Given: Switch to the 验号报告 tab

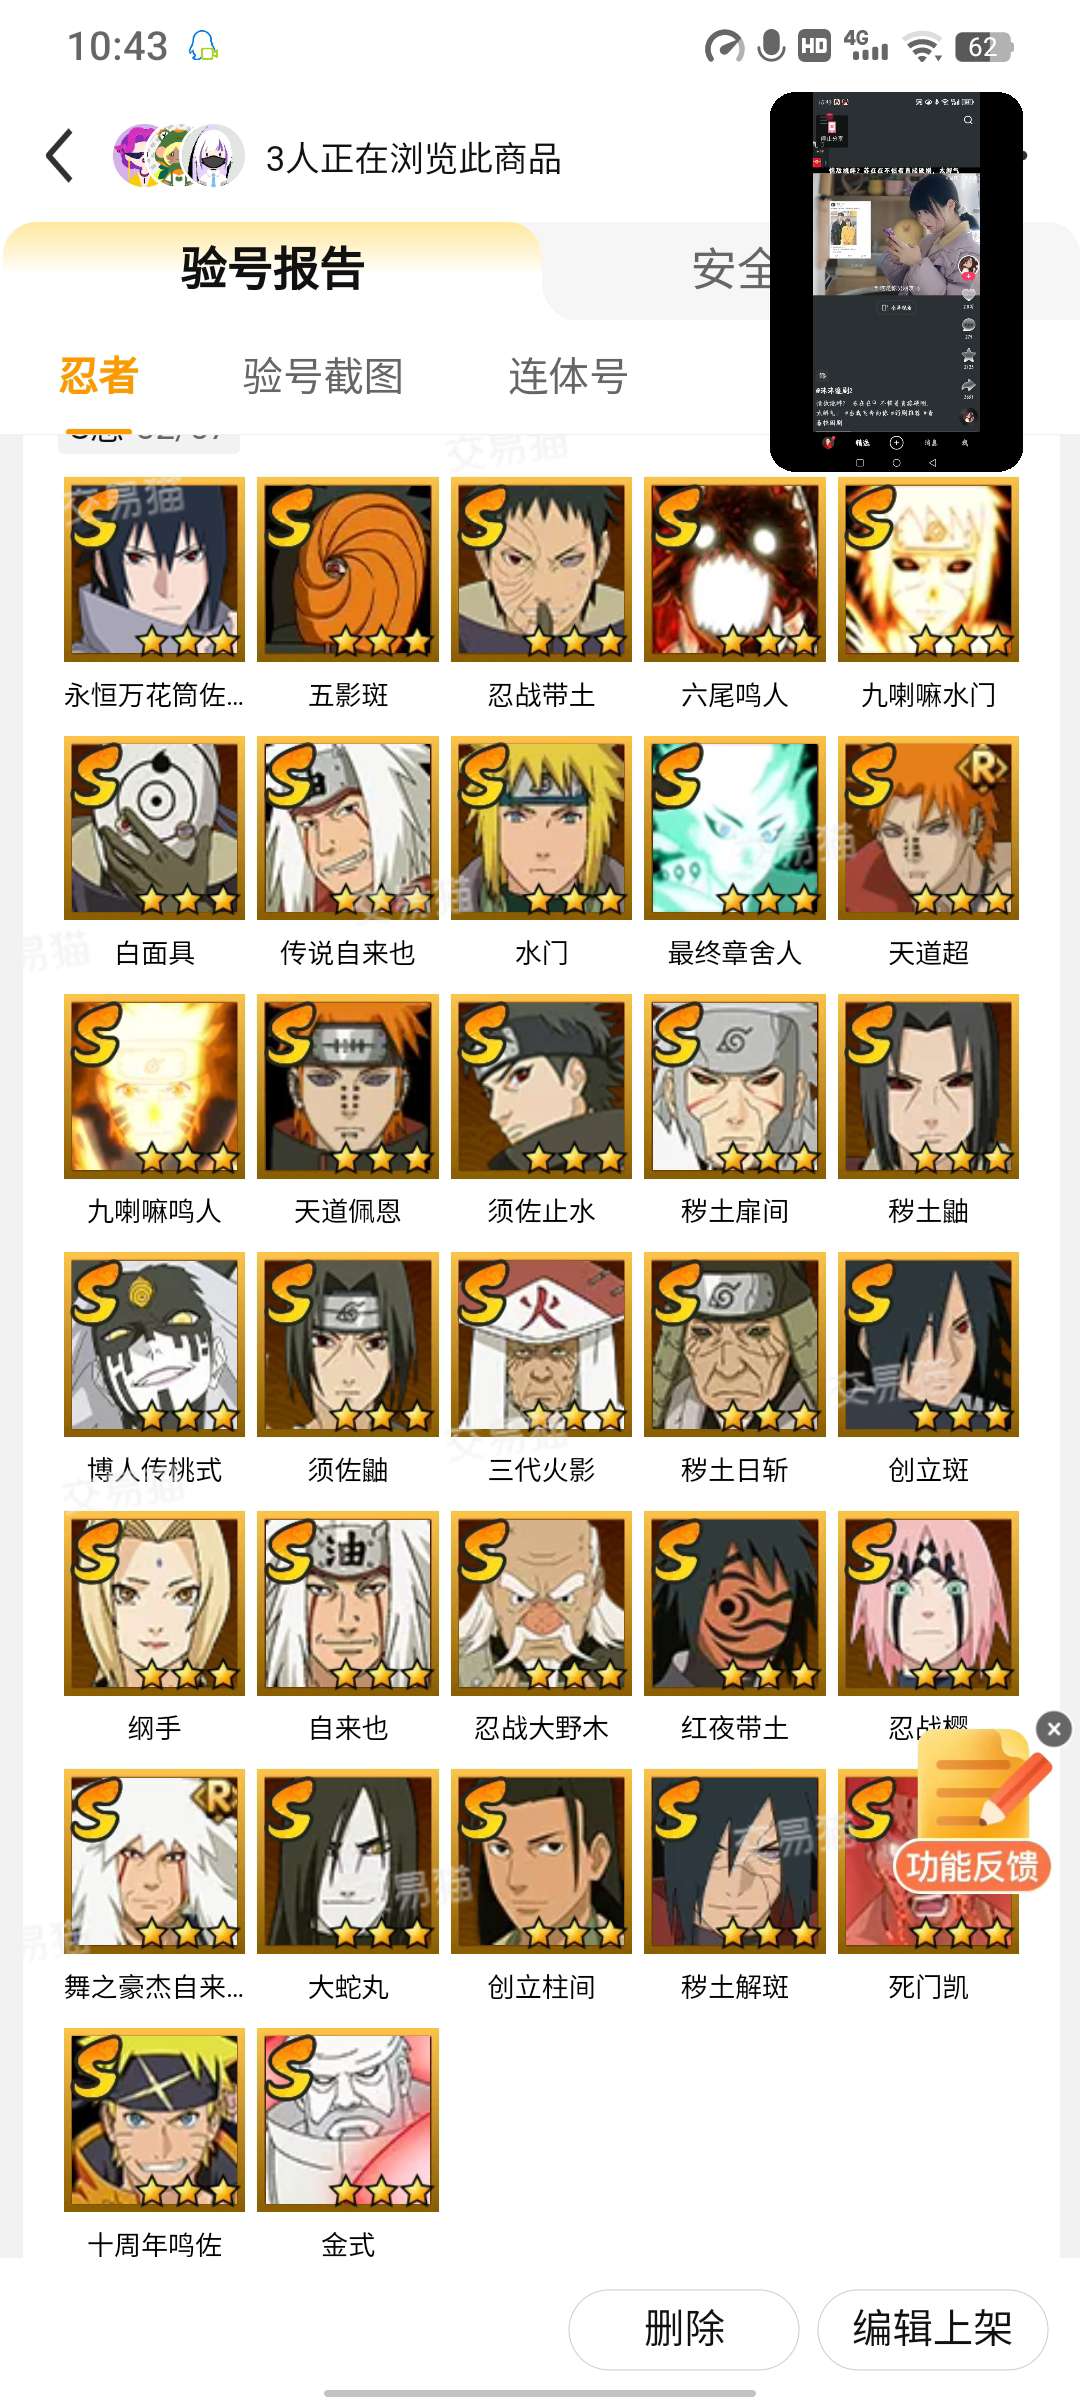Looking at the screenshot, I should [272, 268].
